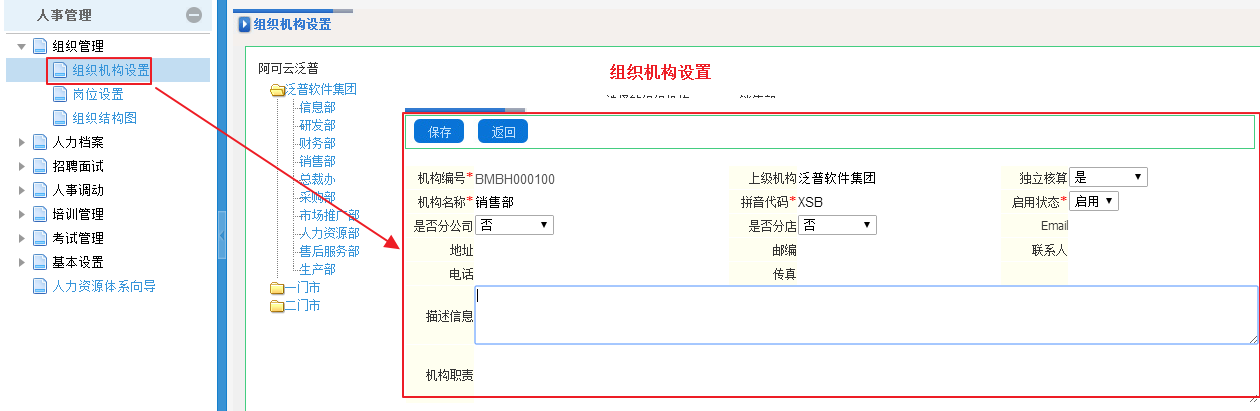Expand the 培训管理 tree node

[22, 214]
